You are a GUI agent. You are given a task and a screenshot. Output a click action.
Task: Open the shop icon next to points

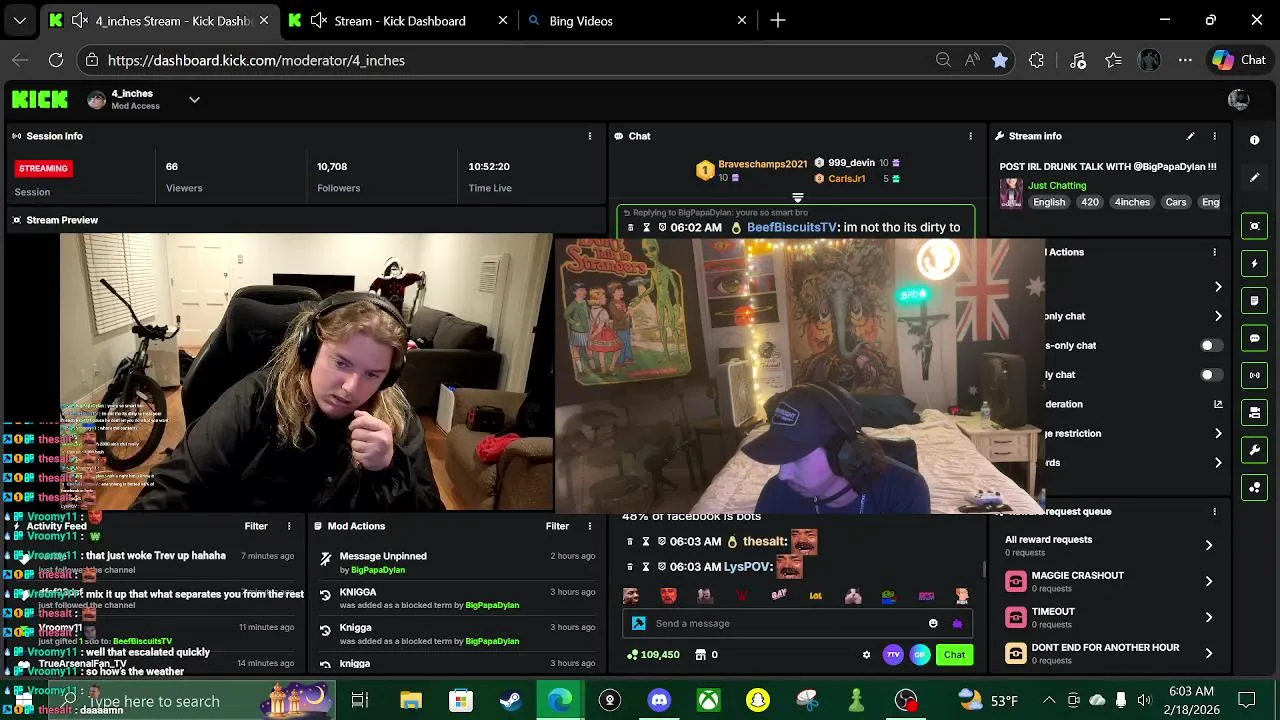[700, 655]
